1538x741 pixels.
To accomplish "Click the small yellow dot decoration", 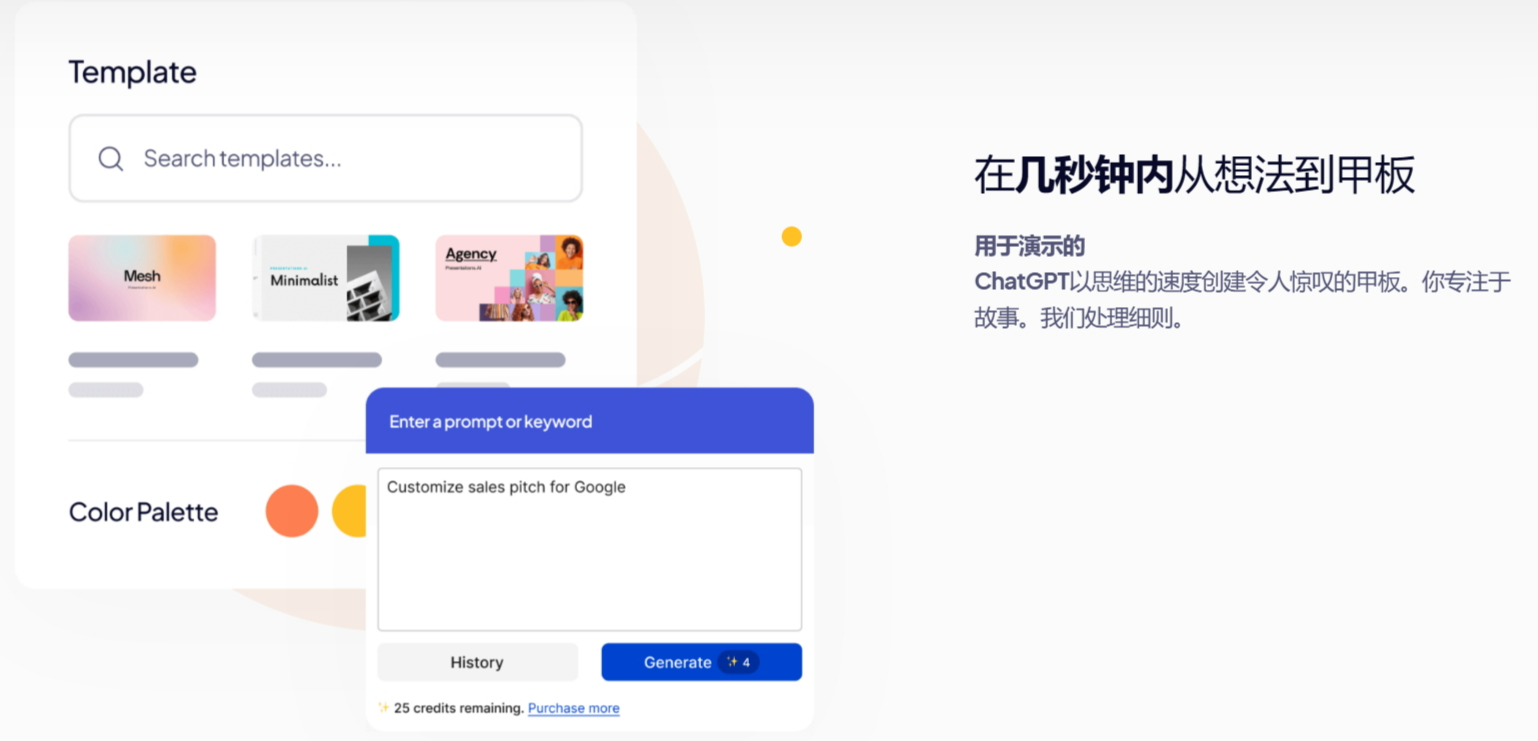I will coord(791,236).
